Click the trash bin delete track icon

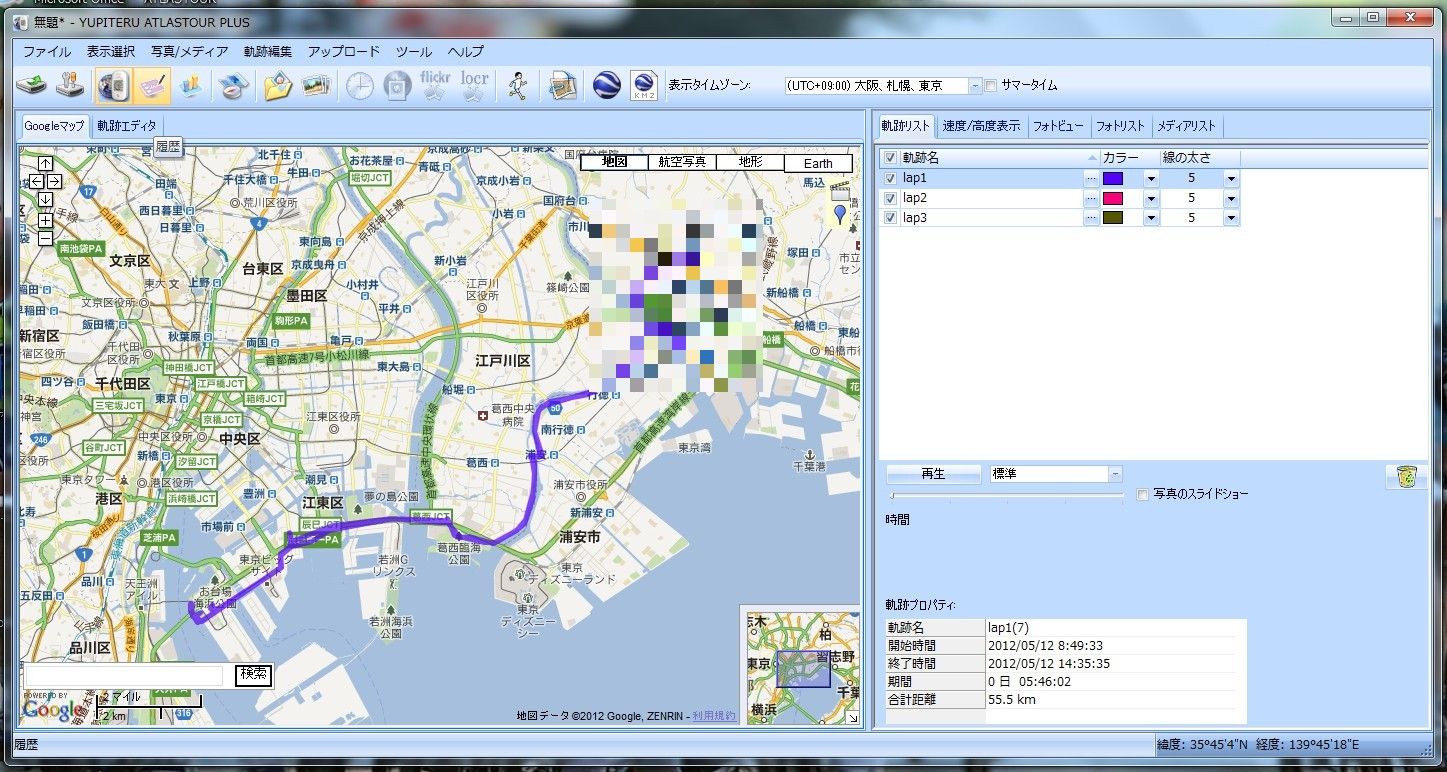click(x=1407, y=477)
